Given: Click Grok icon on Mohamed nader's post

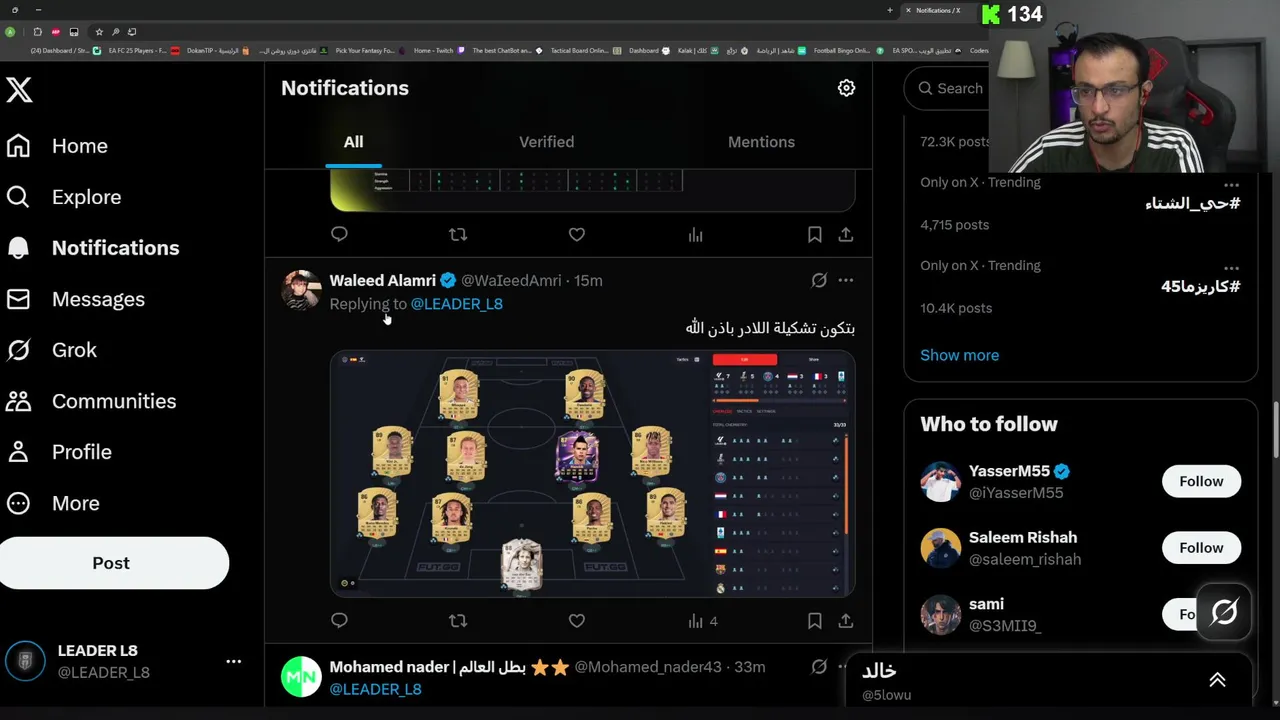Looking at the screenshot, I should tap(819, 667).
